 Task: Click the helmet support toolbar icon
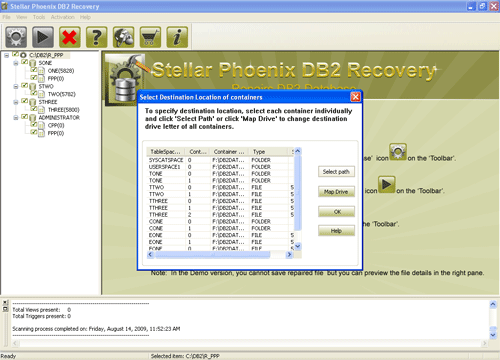point(124,37)
